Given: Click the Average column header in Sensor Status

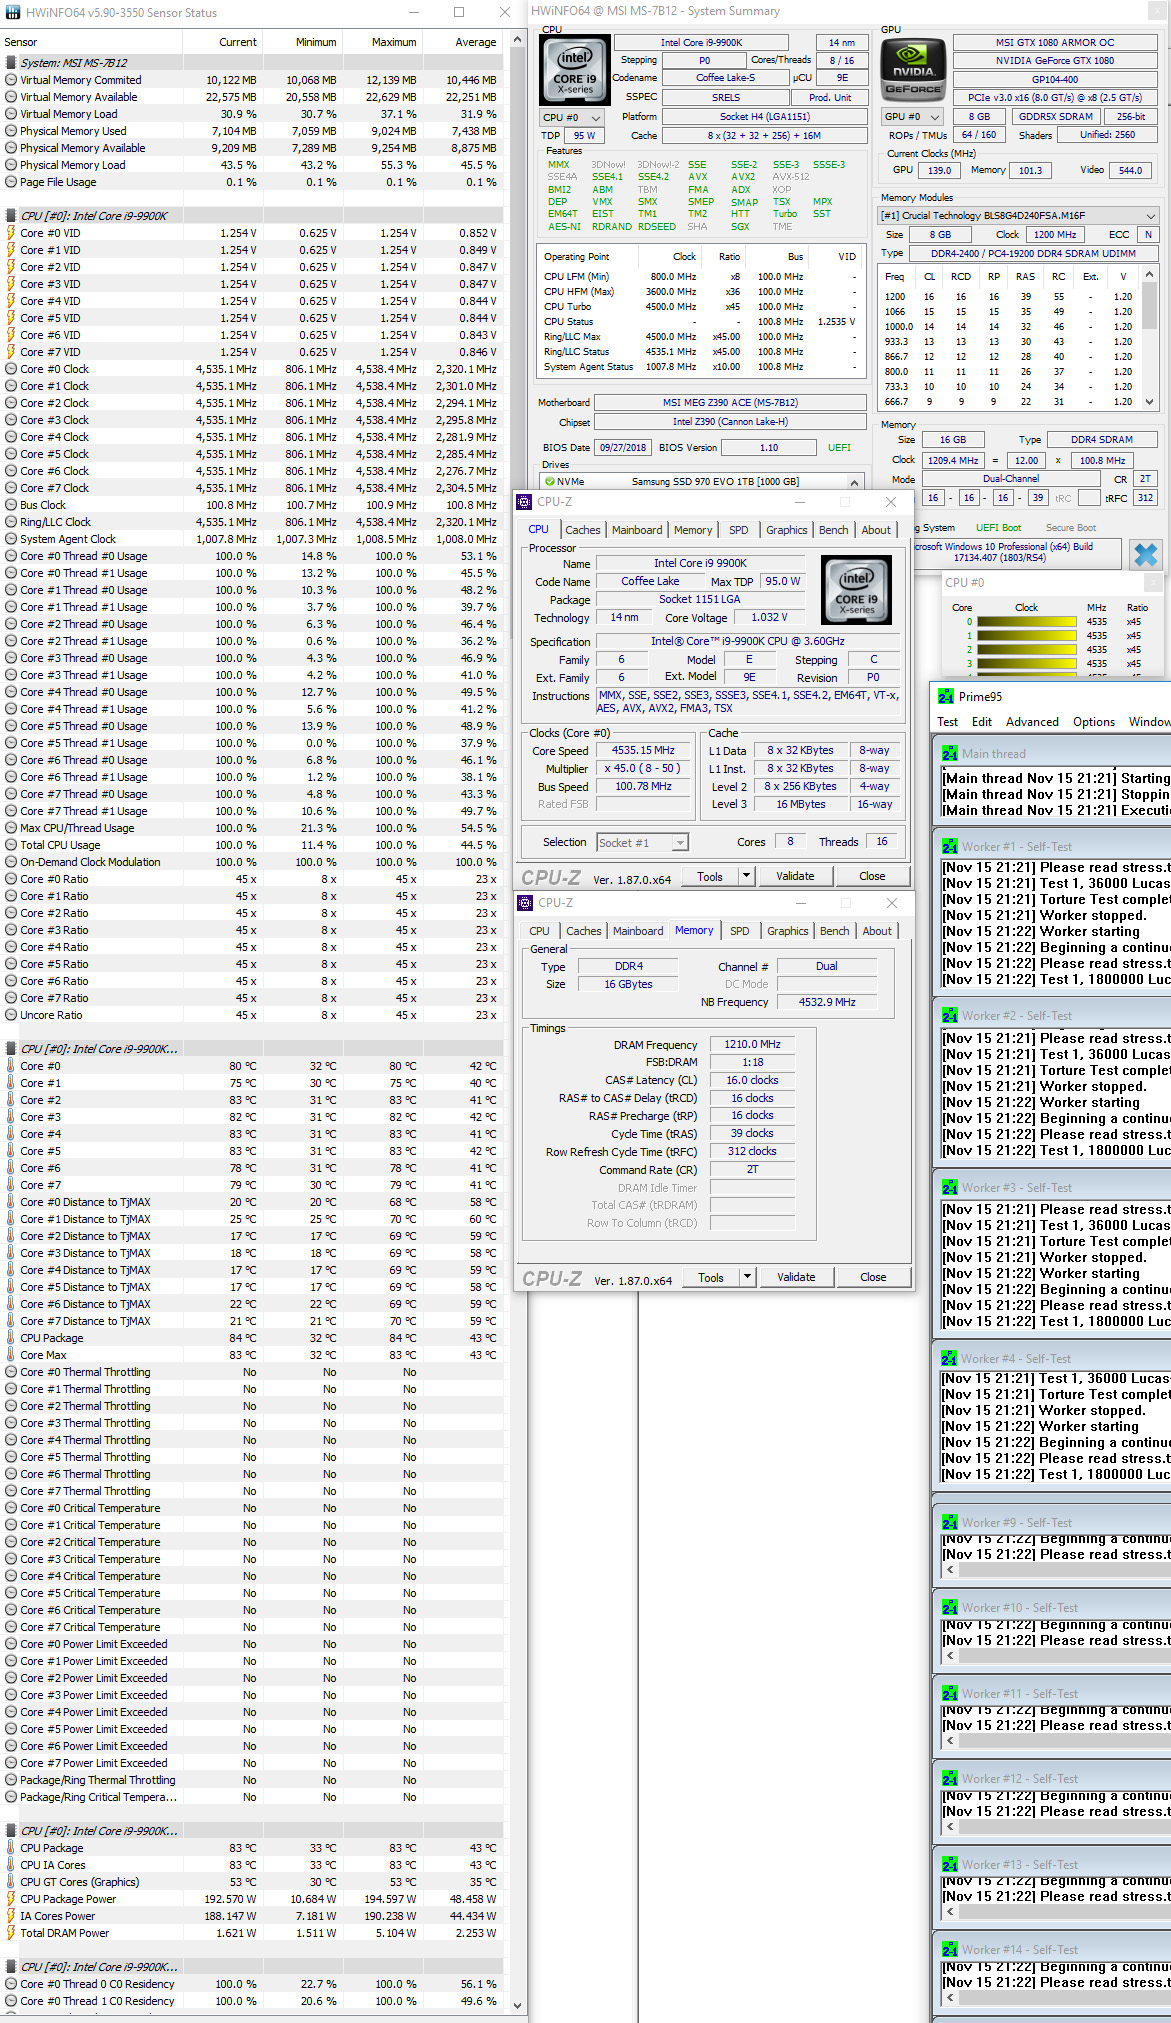Looking at the screenshot, I should (462, 42).
